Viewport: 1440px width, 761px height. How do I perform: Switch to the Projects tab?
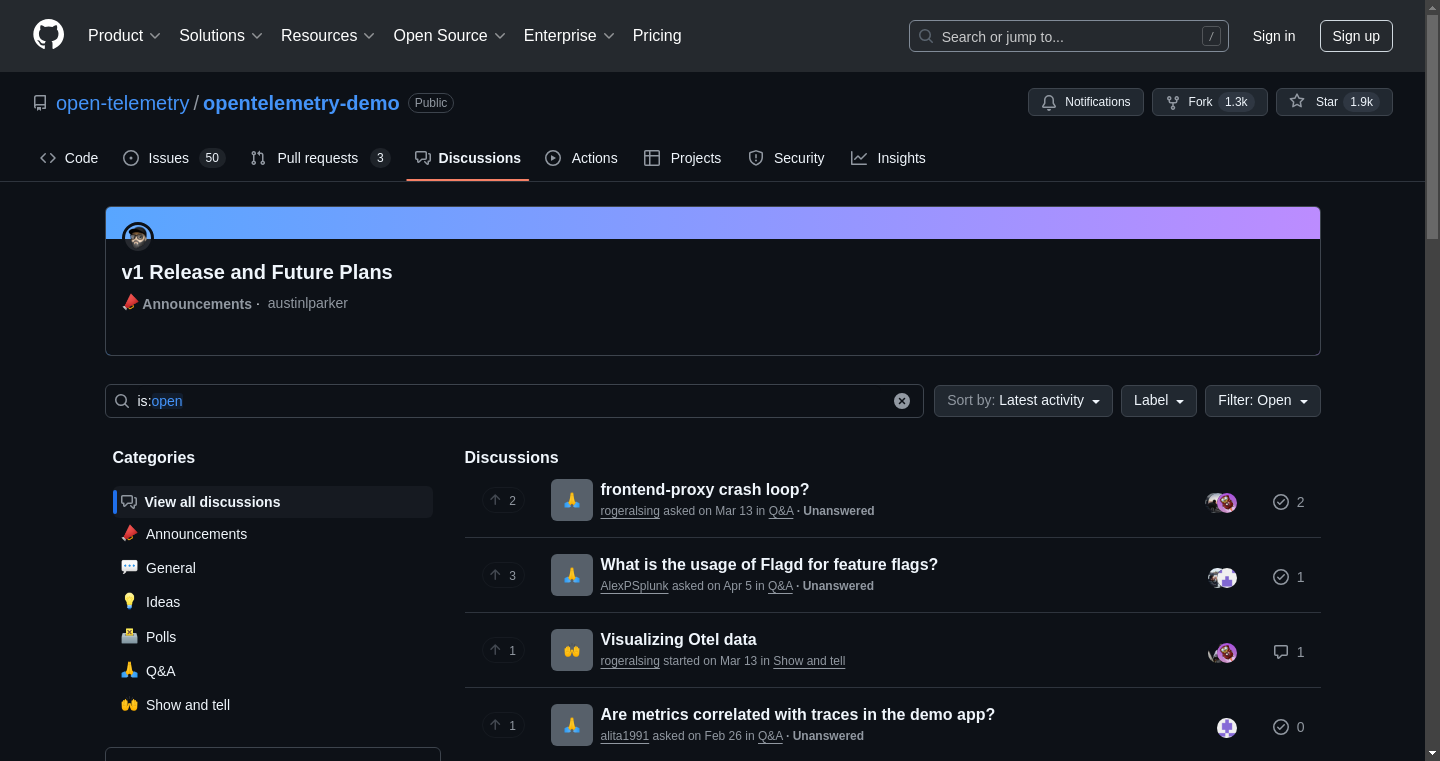point(682,158)
